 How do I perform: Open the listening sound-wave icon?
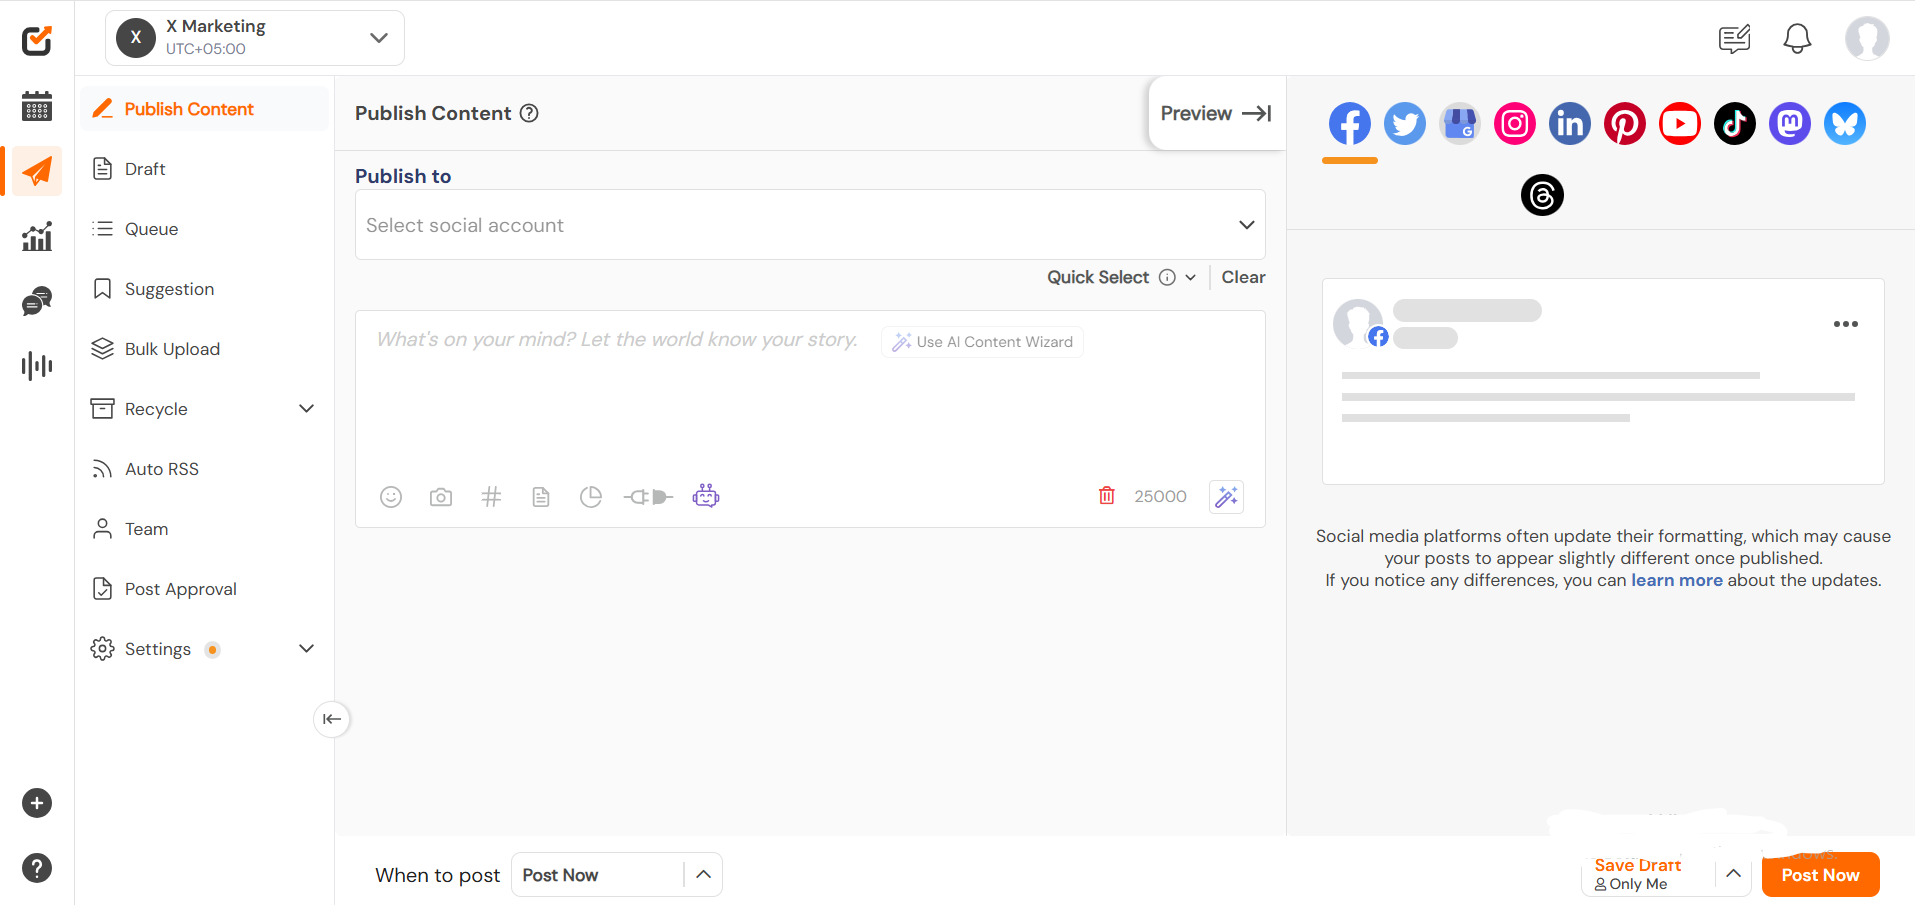tap(37, 366)
